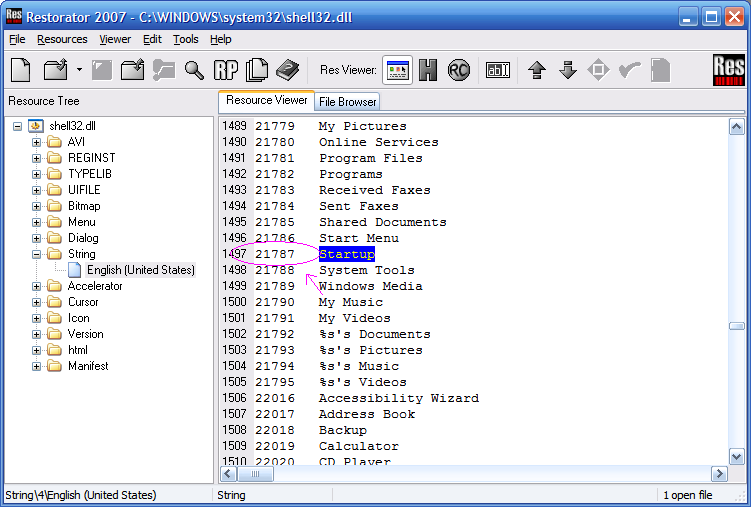Click the highlighted "Startup" string

[x=347, y=254]
